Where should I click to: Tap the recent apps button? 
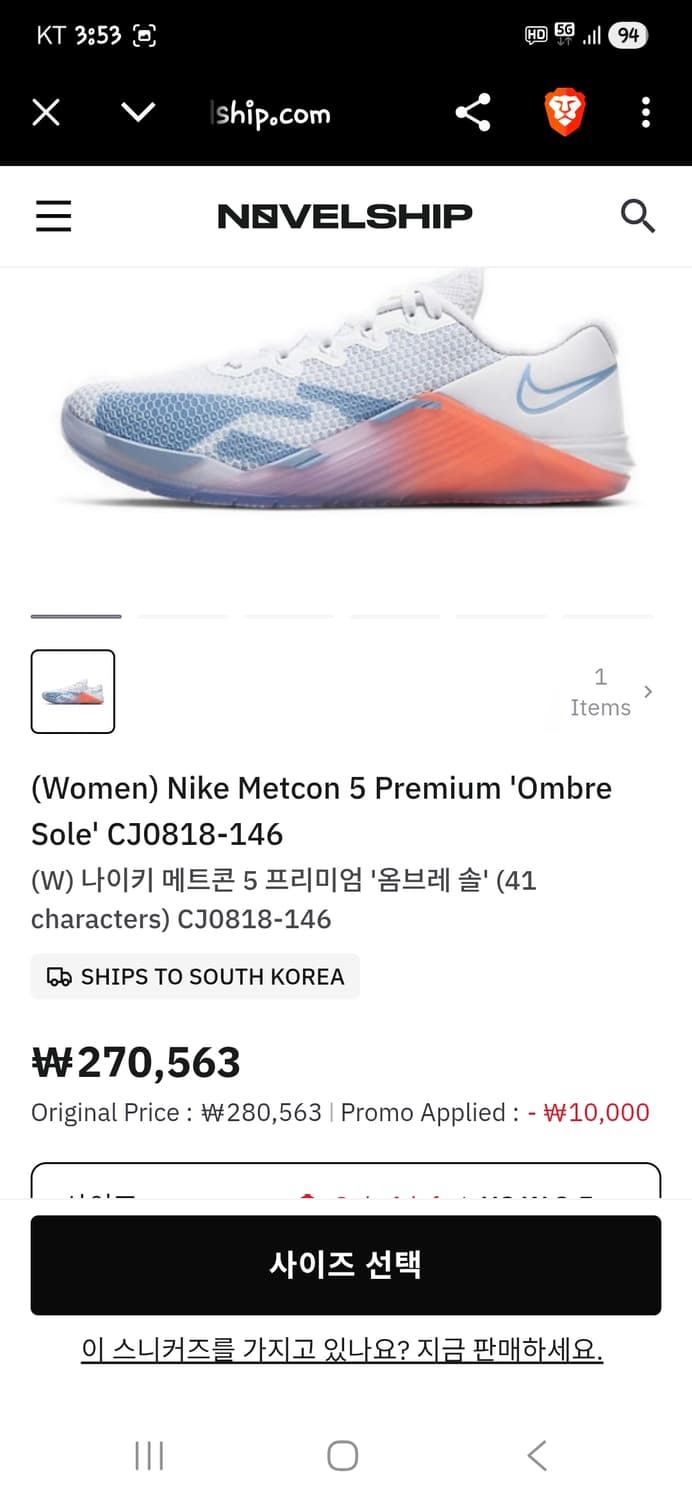148,1456
